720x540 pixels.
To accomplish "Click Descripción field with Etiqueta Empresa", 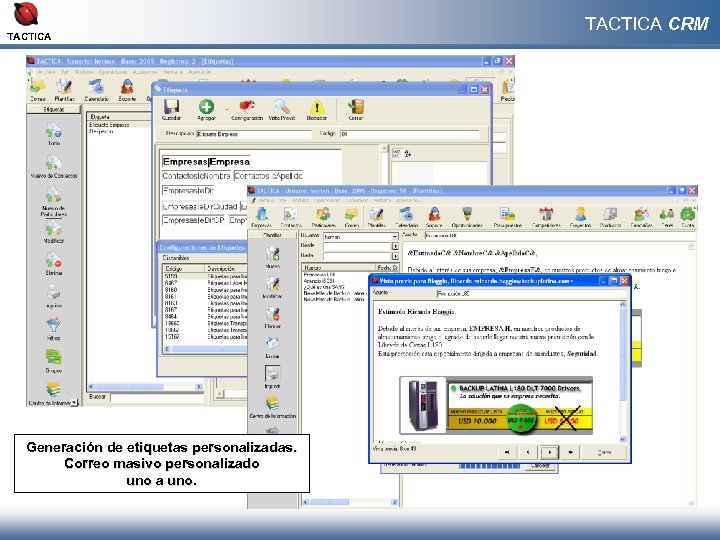I will 254,134.
